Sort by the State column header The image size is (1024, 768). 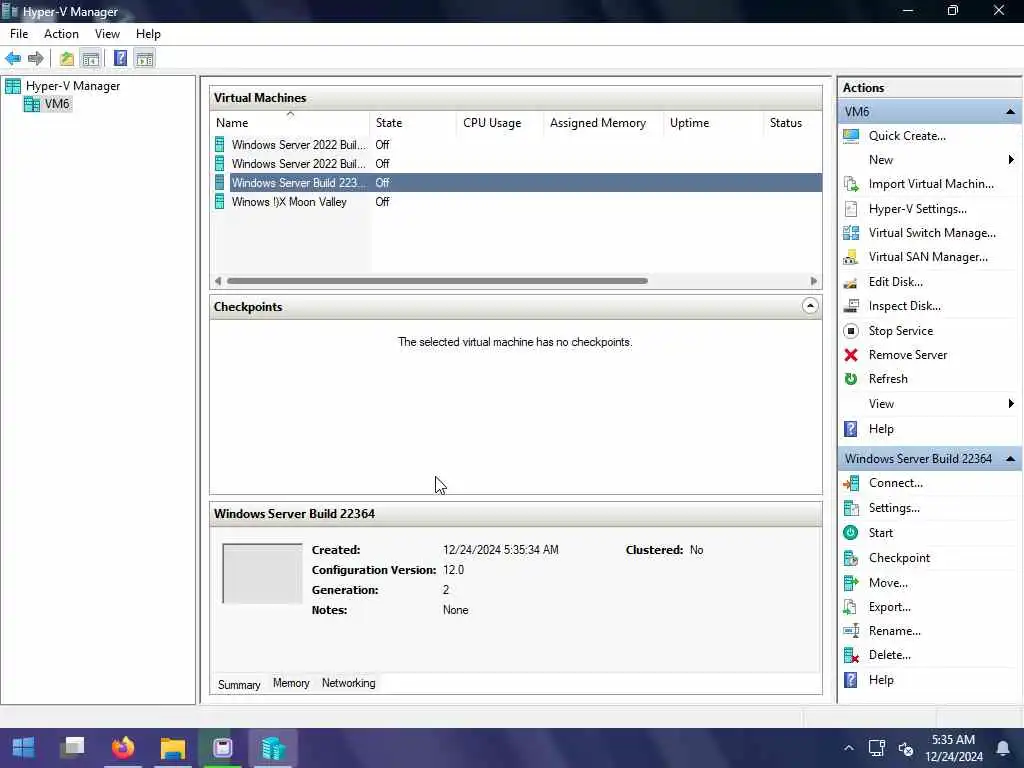(413, 123)
